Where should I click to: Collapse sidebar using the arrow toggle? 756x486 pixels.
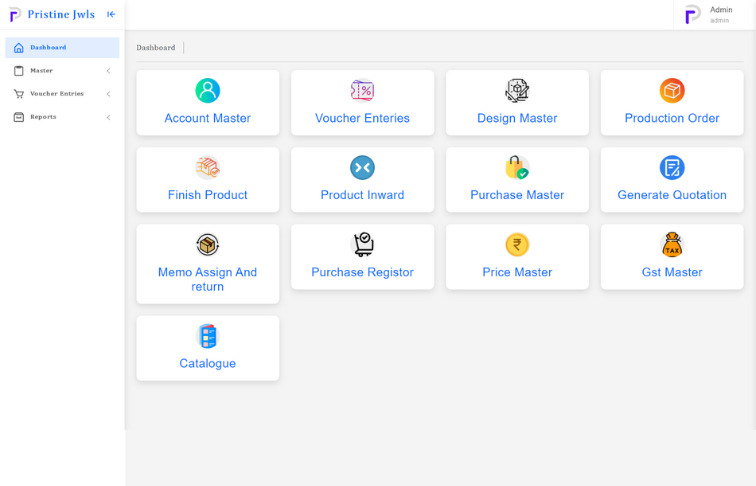111,14
